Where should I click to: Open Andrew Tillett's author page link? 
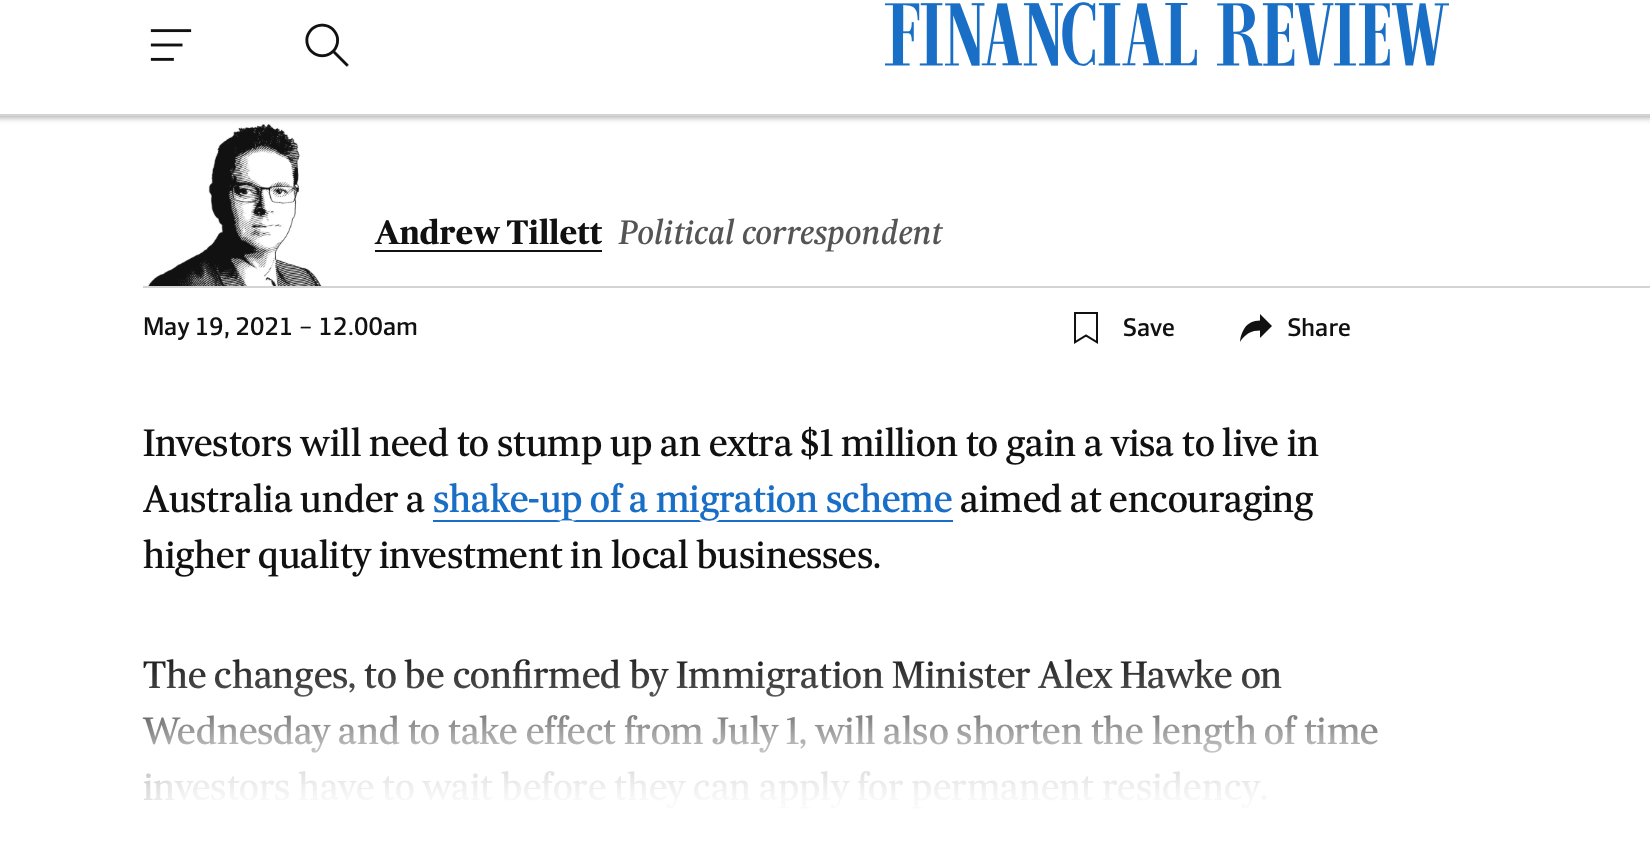(x=488, y=233)
